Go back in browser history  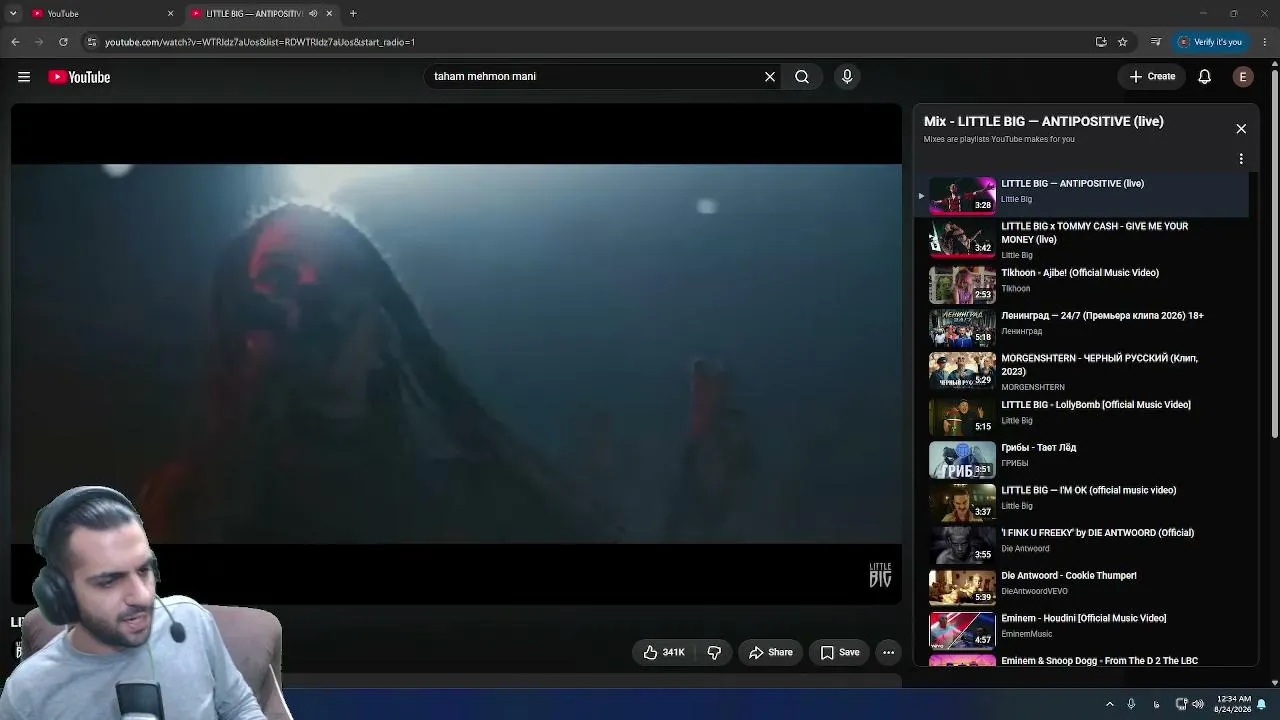pos(15,42)
